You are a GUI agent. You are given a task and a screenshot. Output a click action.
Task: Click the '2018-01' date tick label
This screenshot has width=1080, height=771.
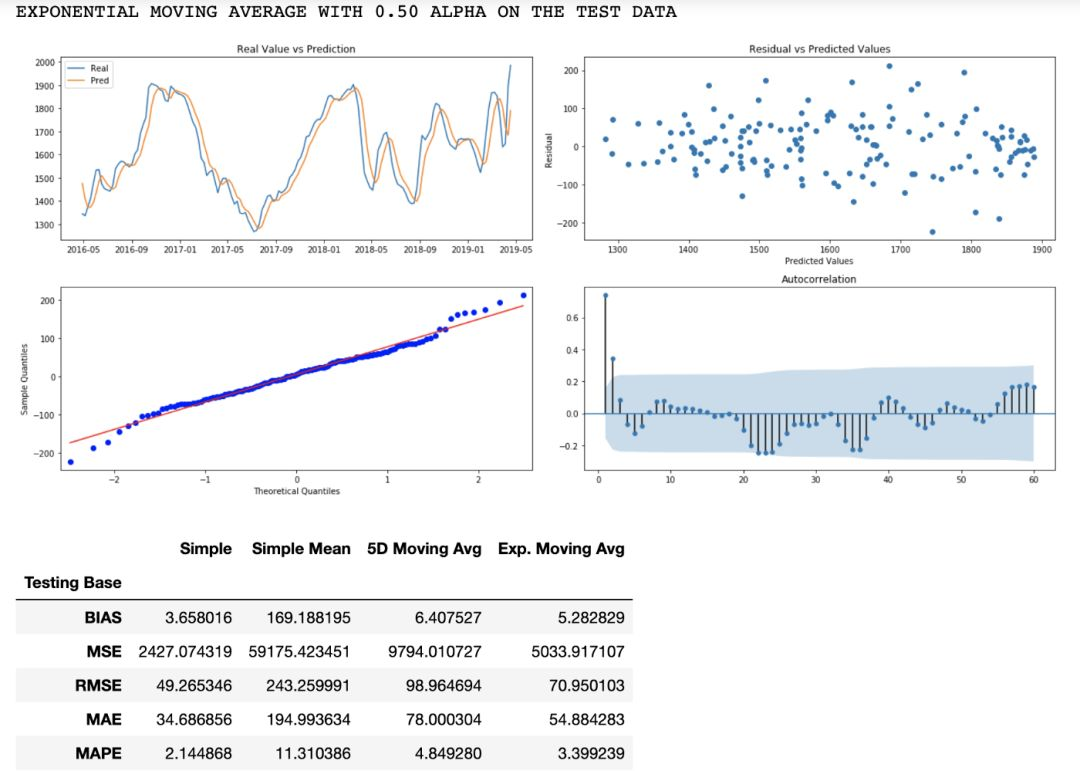pyautogui.click(x=324, y=249)
